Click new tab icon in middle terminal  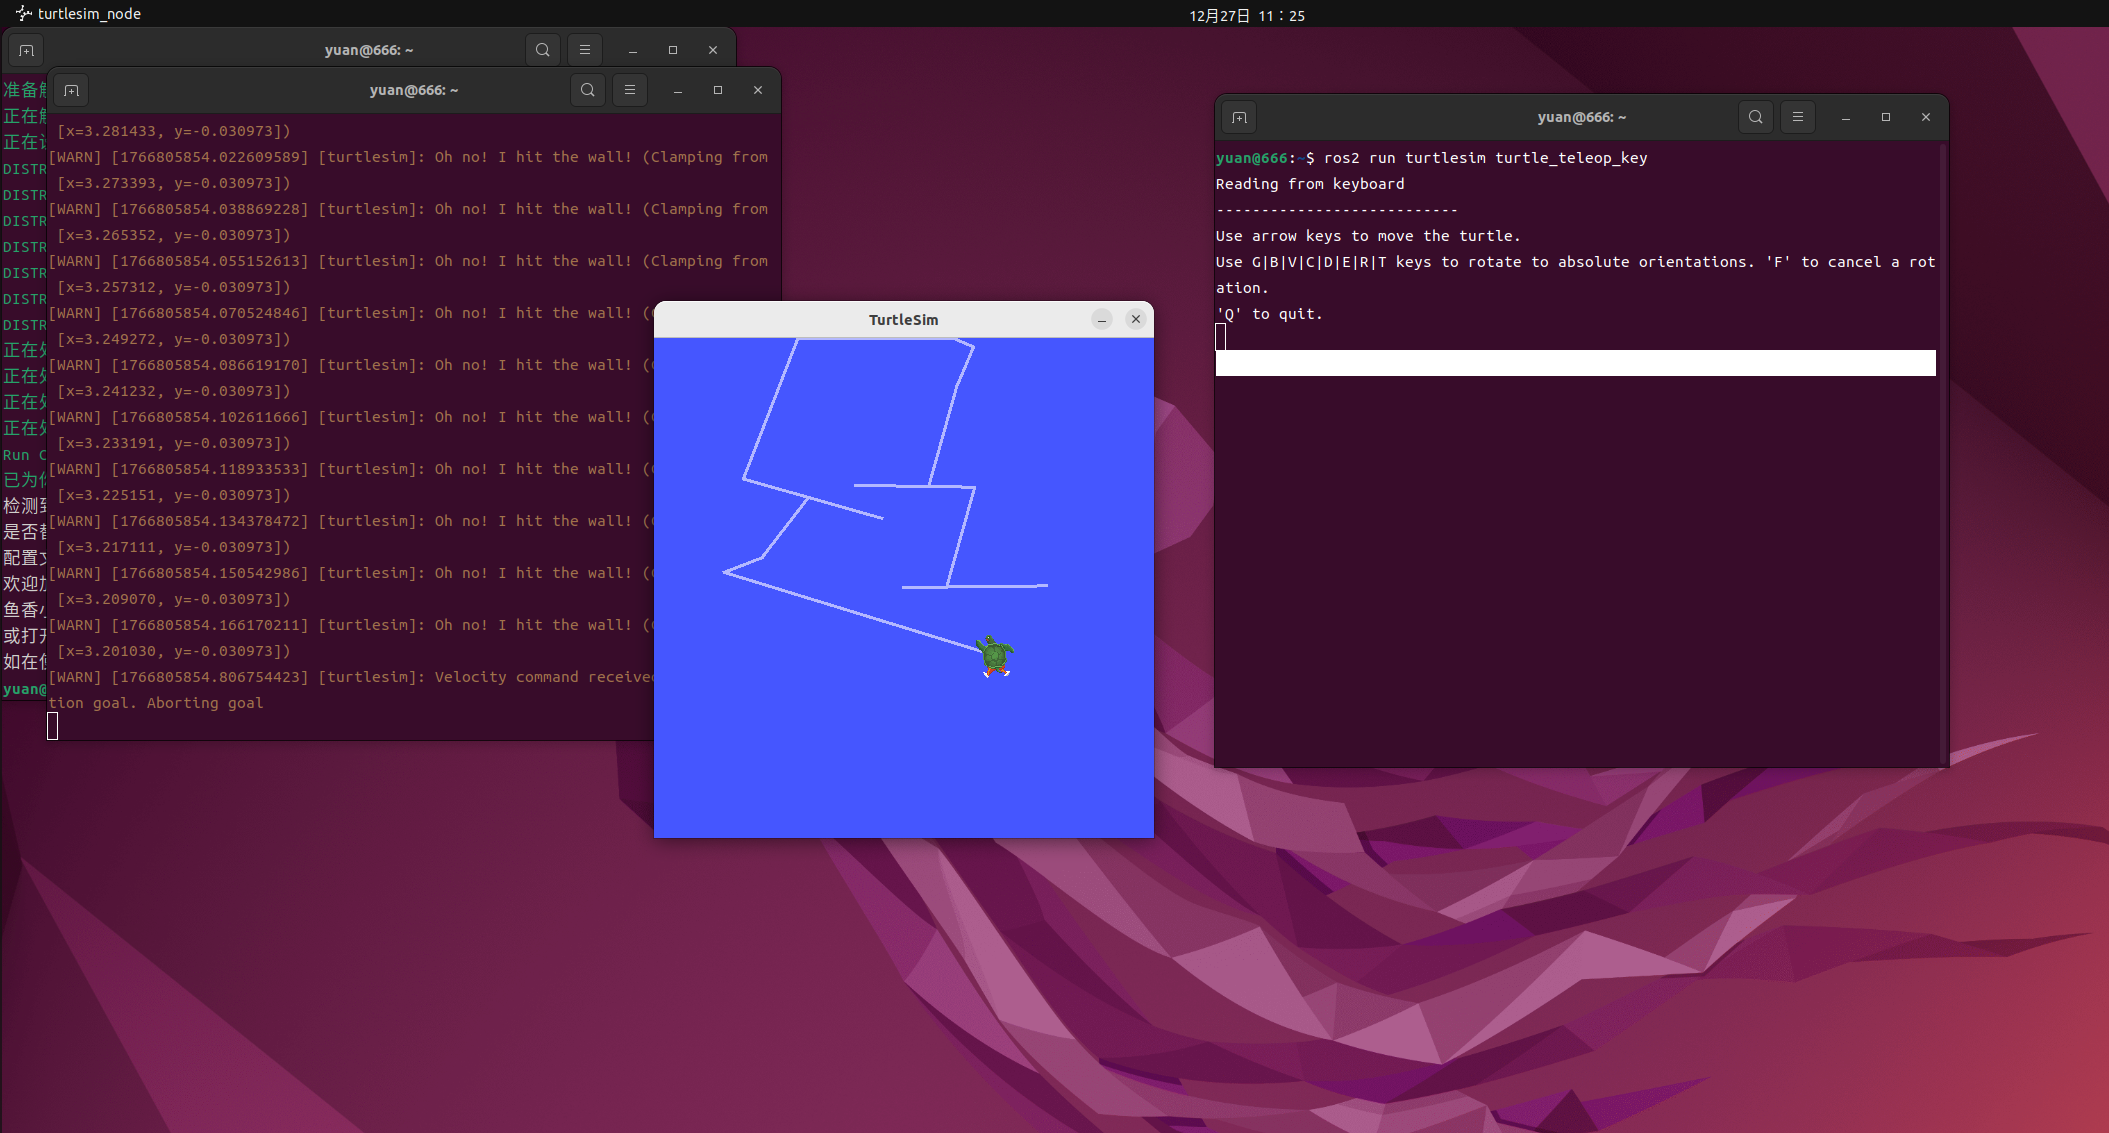coord(71,91)
